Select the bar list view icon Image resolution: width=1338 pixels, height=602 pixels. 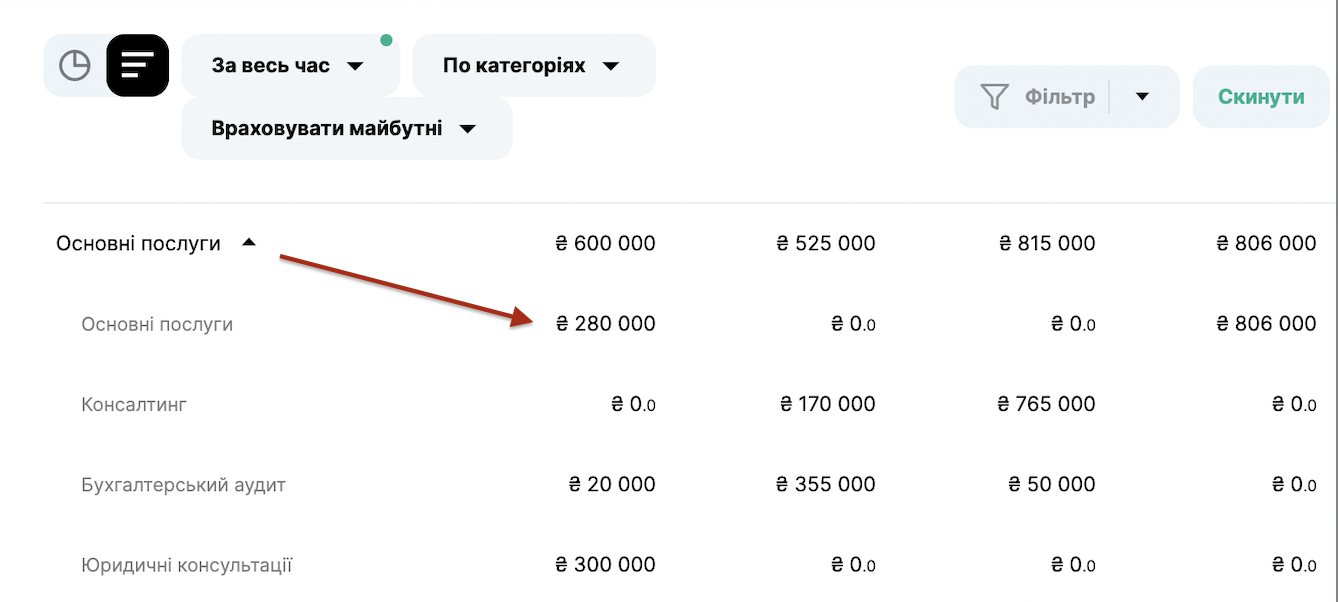pyautogui.click(x=138, y=66)
